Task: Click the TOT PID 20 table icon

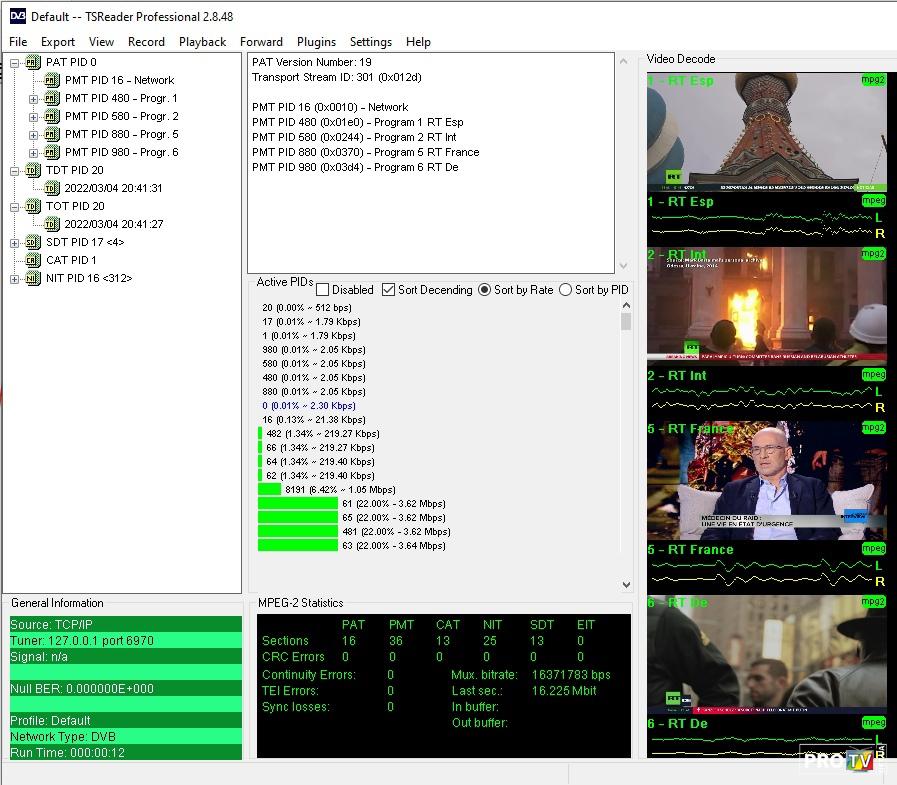Action: pyautogui.click(x=32, y=206)
